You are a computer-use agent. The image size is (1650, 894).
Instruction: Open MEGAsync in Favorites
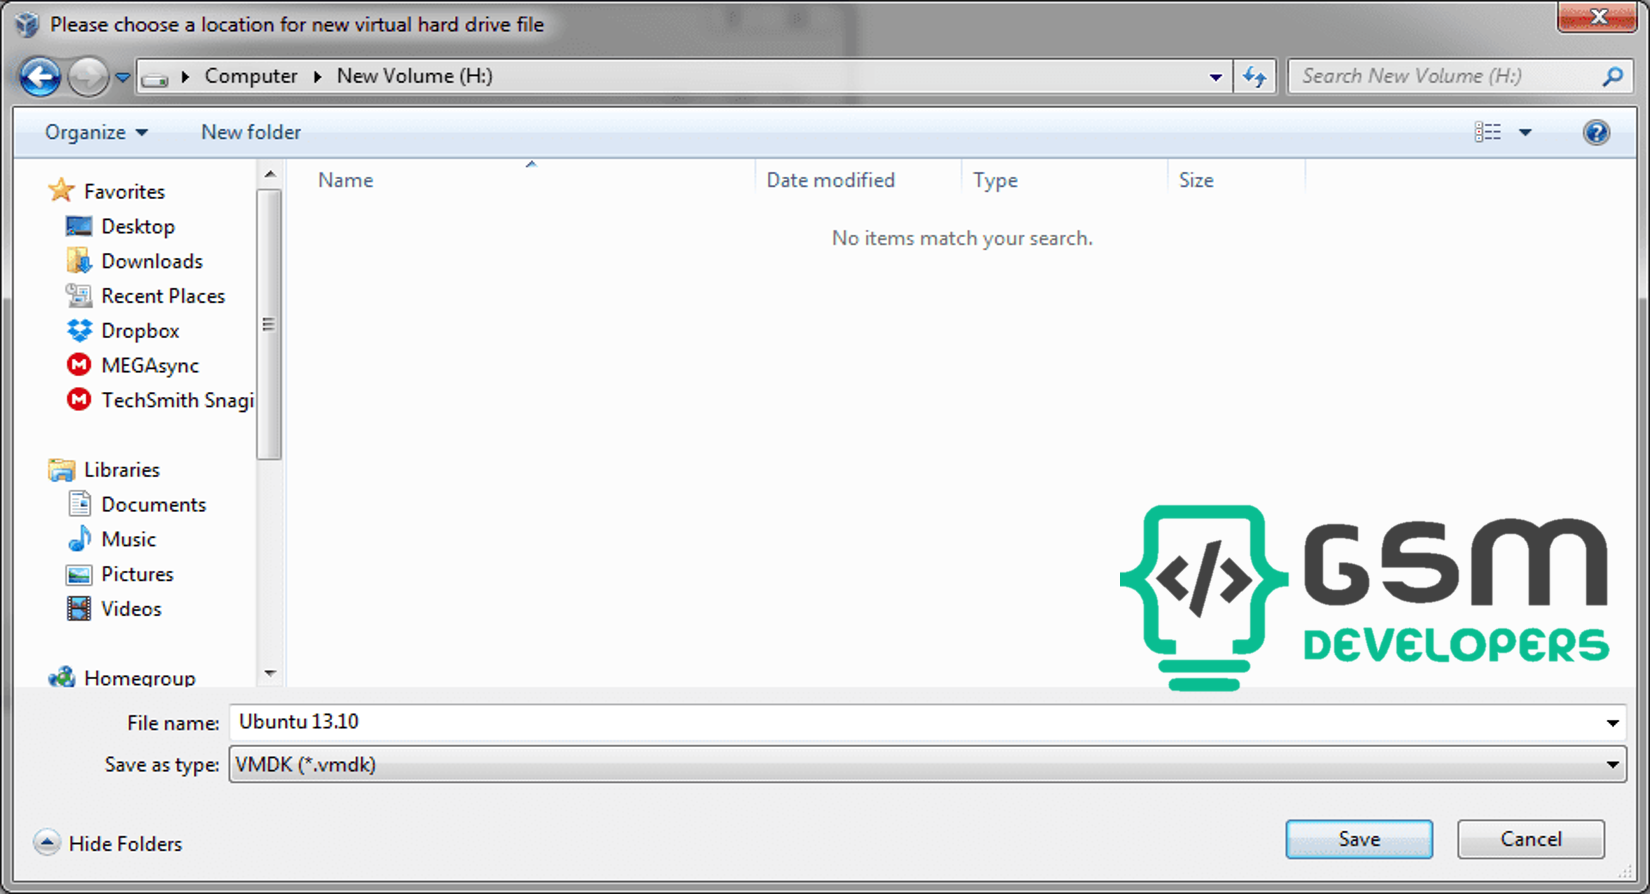point(150,366)
